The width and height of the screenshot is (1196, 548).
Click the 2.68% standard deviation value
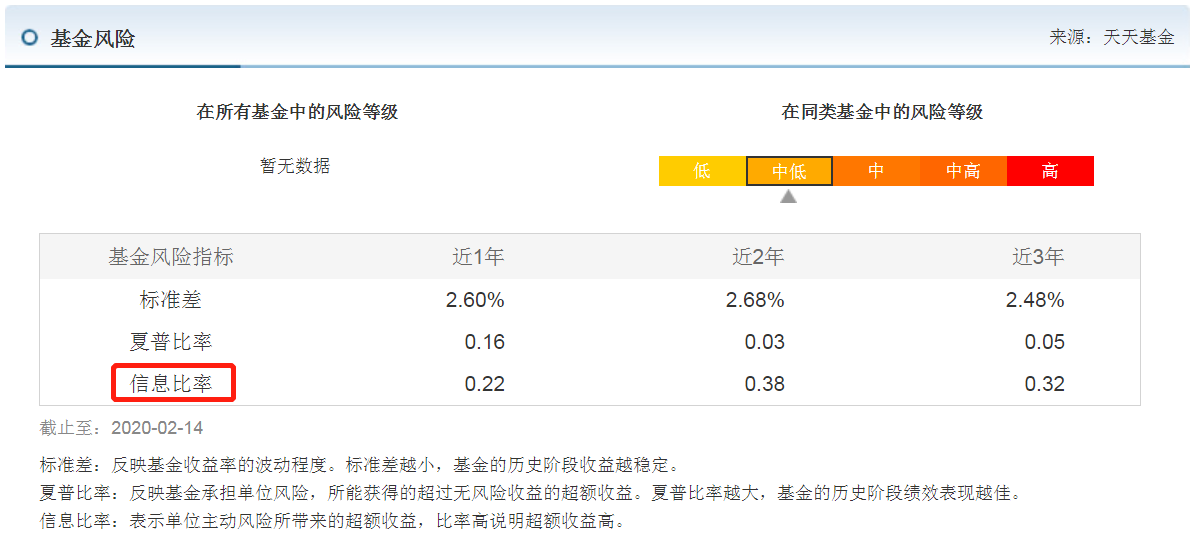[x=755, y=300]
